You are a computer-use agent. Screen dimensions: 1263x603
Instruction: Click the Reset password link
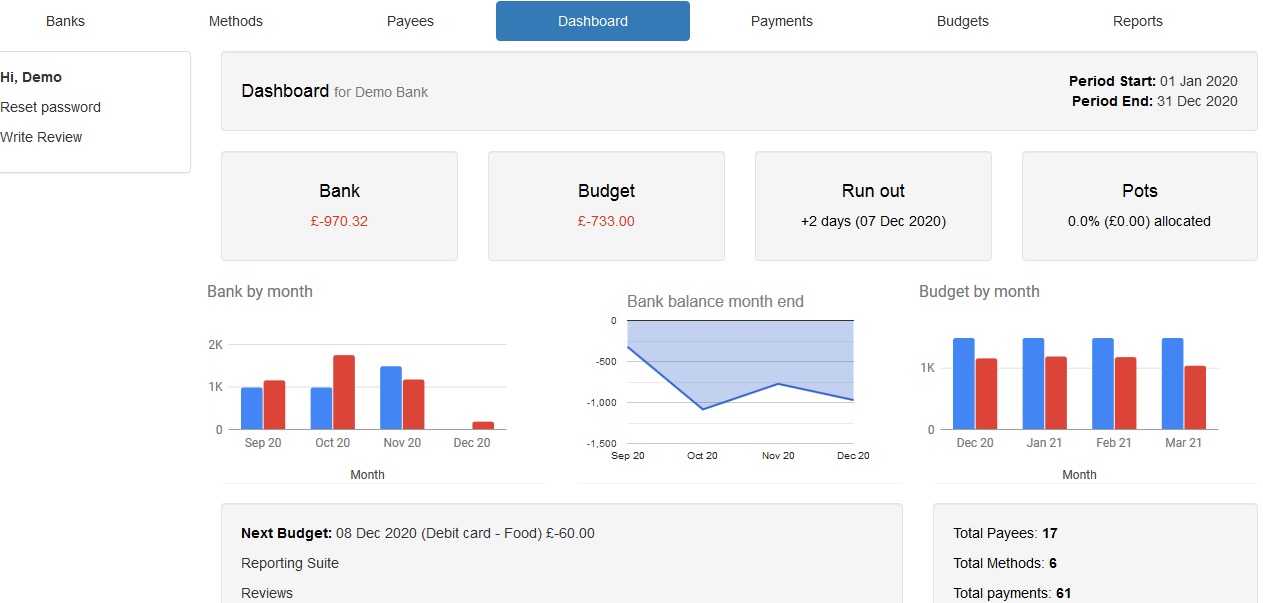pos(50,107)
